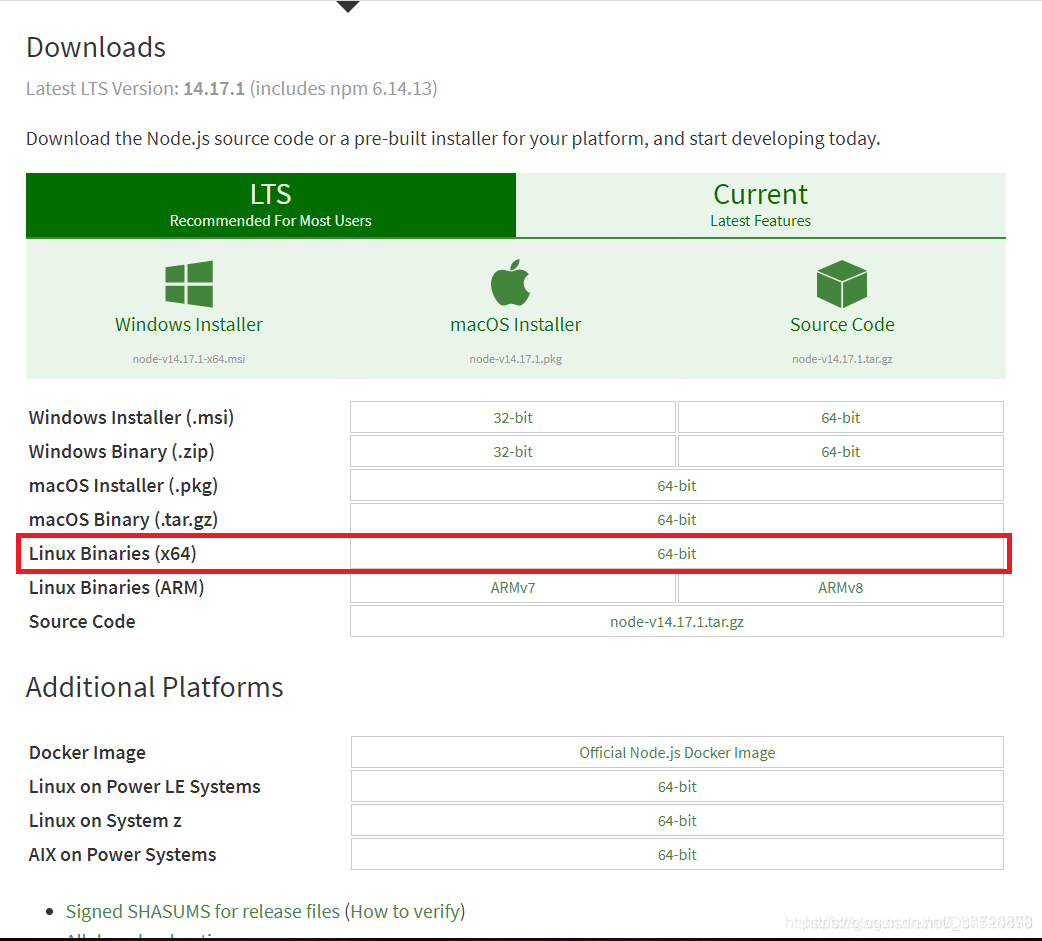This screenshot has height=941, width=1042.
Task: Click node-v14.17.1-x64.msi filename text
Action: pos(189,359)
